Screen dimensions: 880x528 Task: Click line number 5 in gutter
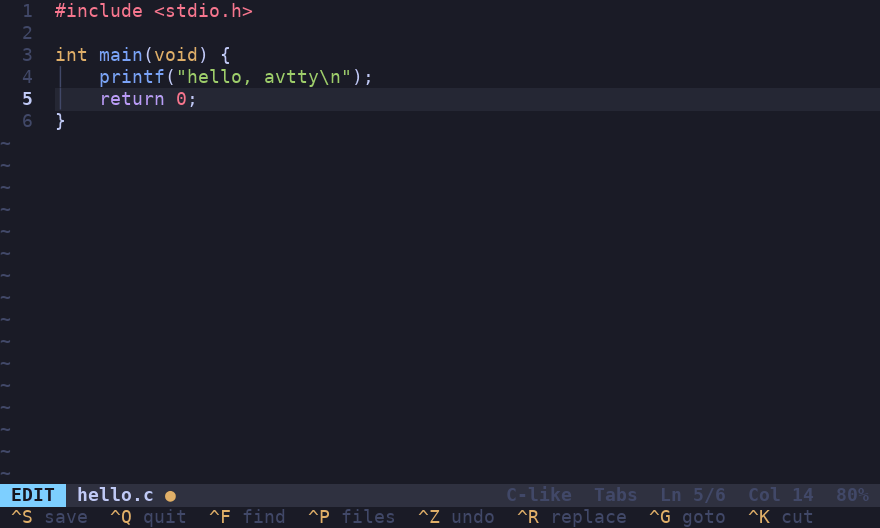point(28,99)
